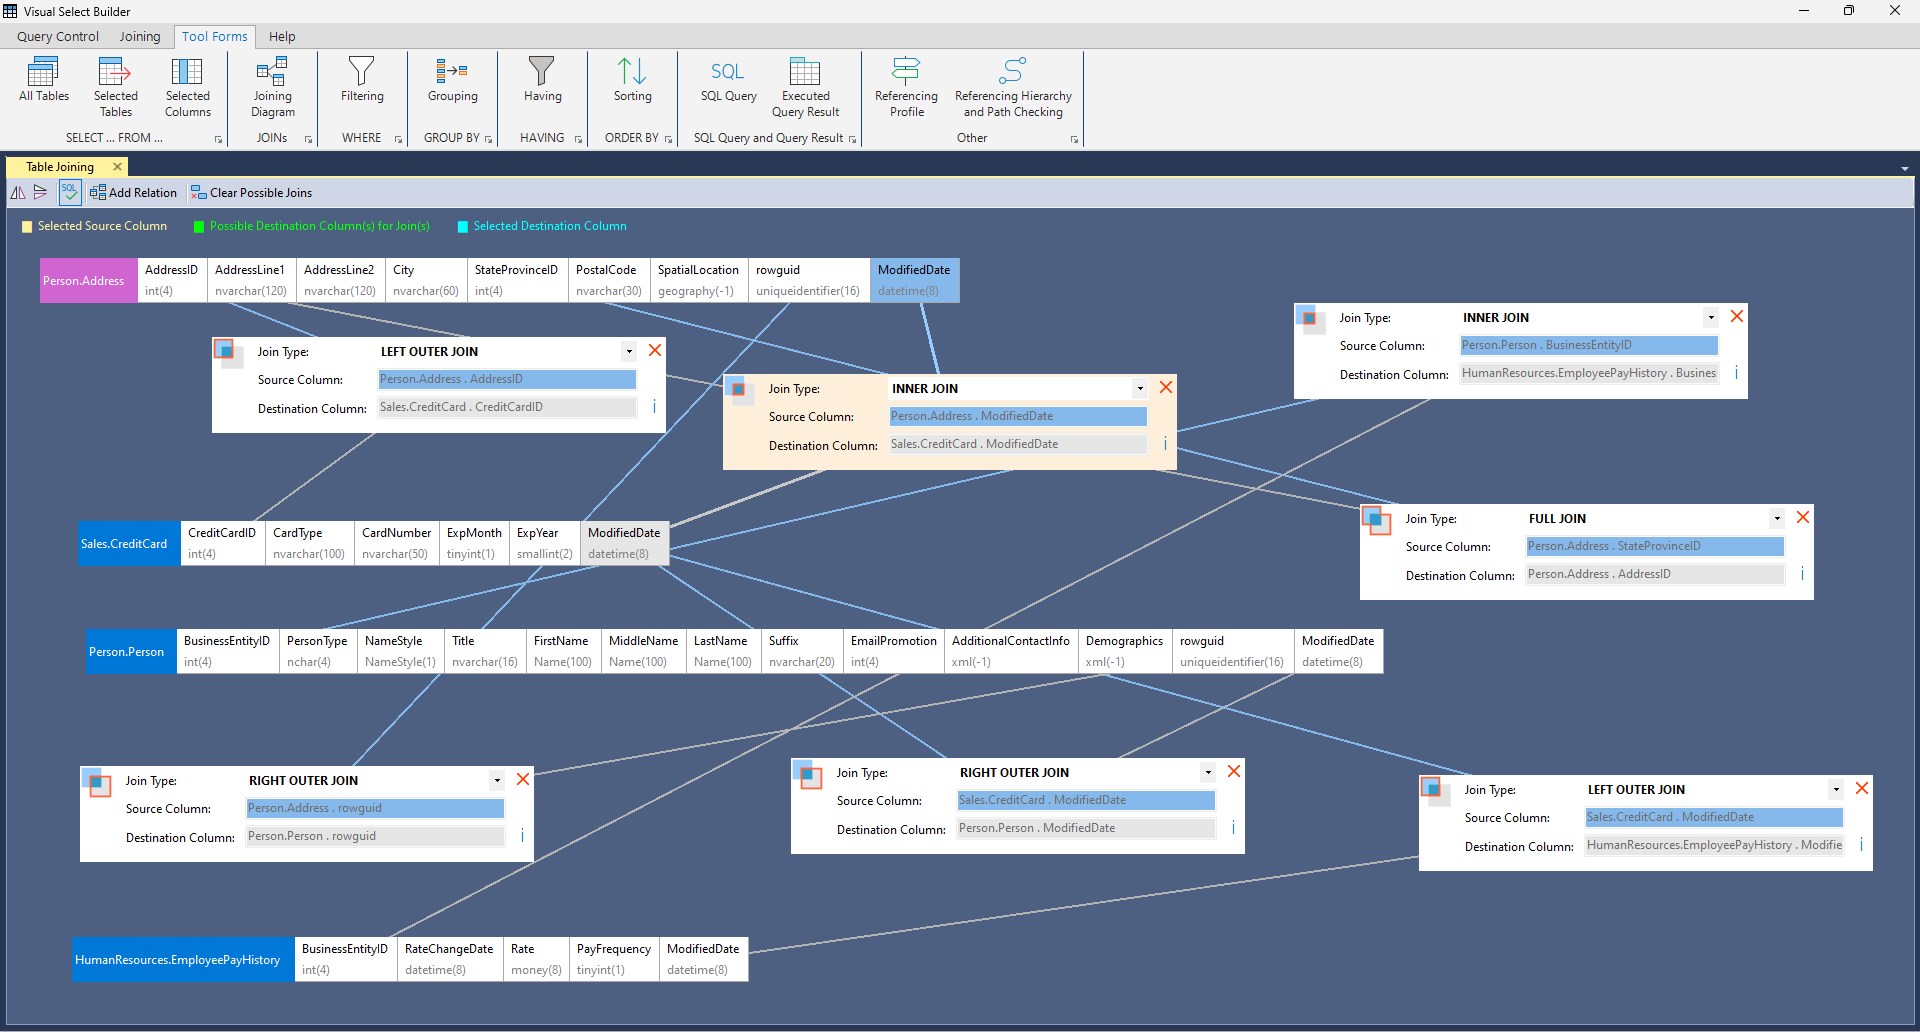1920x1032 pixels.
Task: Select the PayFrequency column of EmployeePayHistory
Action: tap(614, 960)
